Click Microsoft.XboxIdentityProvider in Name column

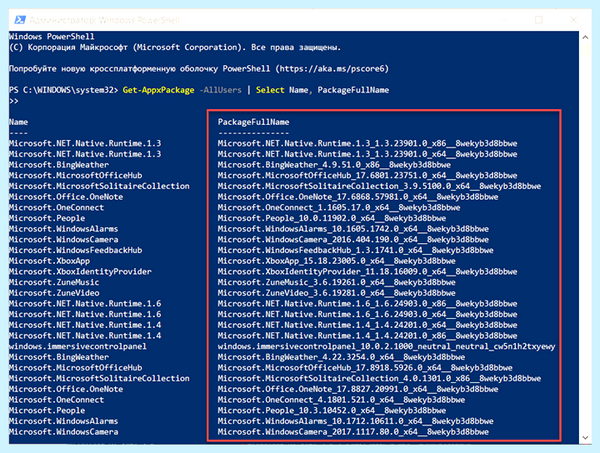(80, 272)
